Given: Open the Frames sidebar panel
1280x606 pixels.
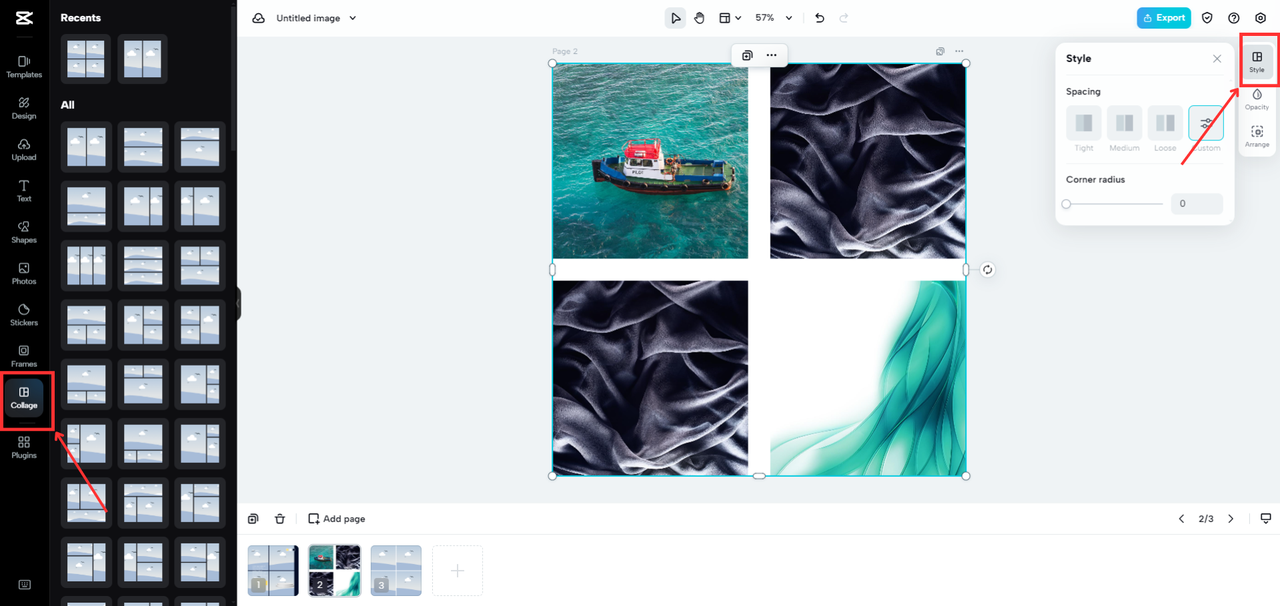Looking at the screenshot, I should (24, 356).
